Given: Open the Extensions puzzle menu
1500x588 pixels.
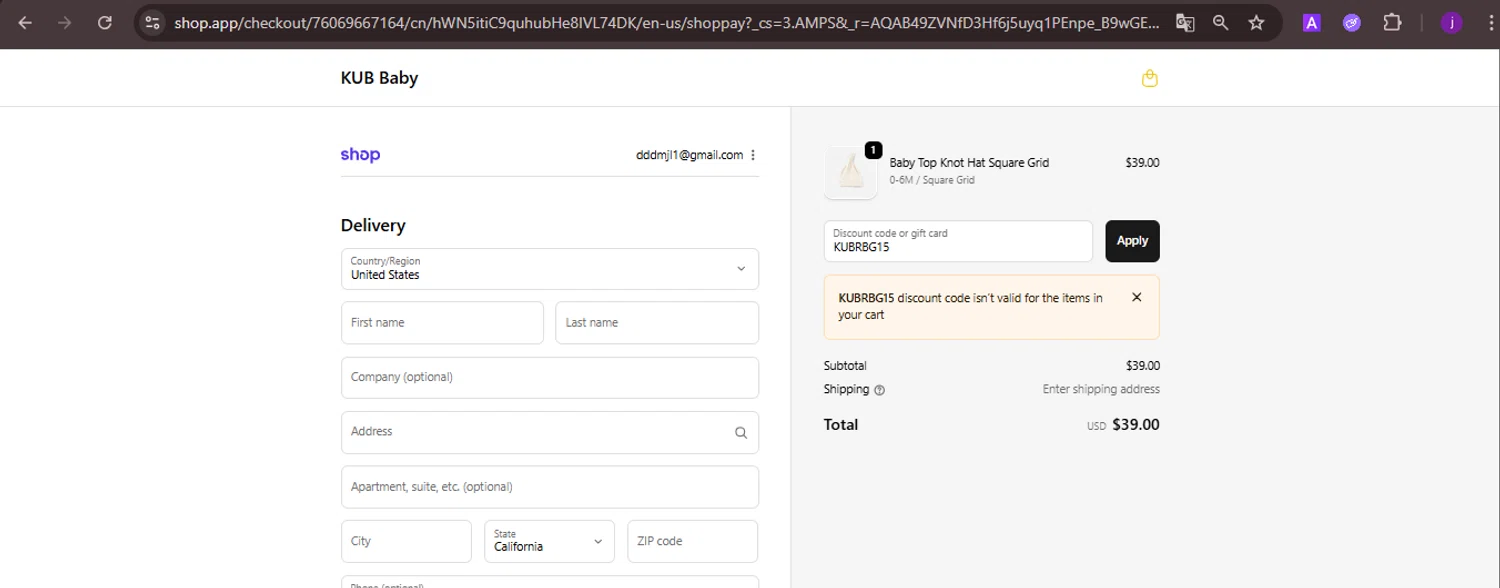Looking at the screenshot, I should (x=1392, y=22).
